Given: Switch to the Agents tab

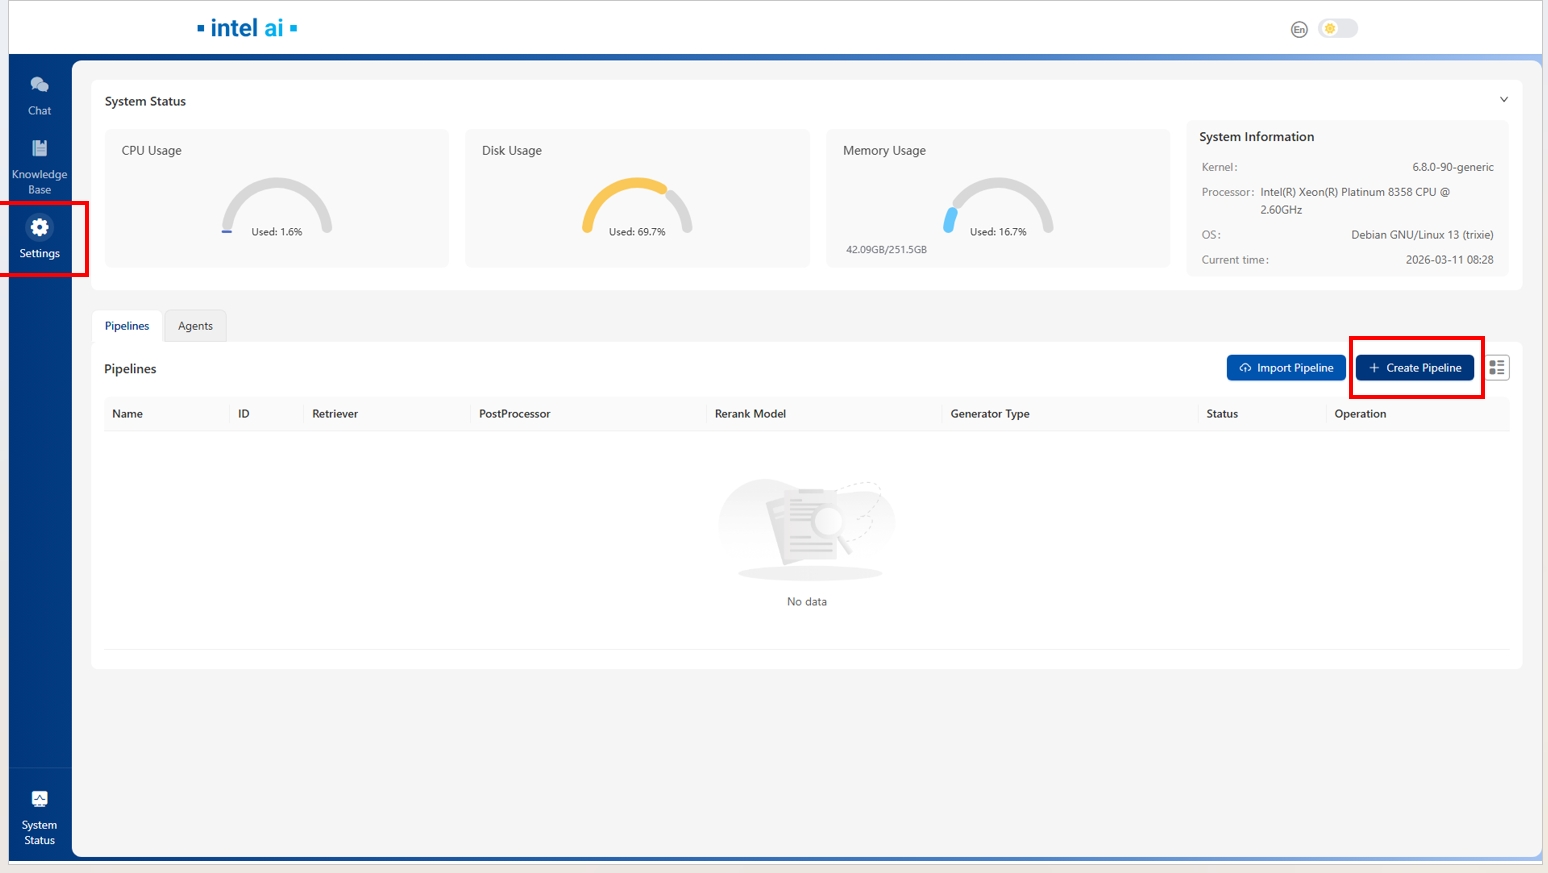Looking at the screenshot, I should [195, 326].
